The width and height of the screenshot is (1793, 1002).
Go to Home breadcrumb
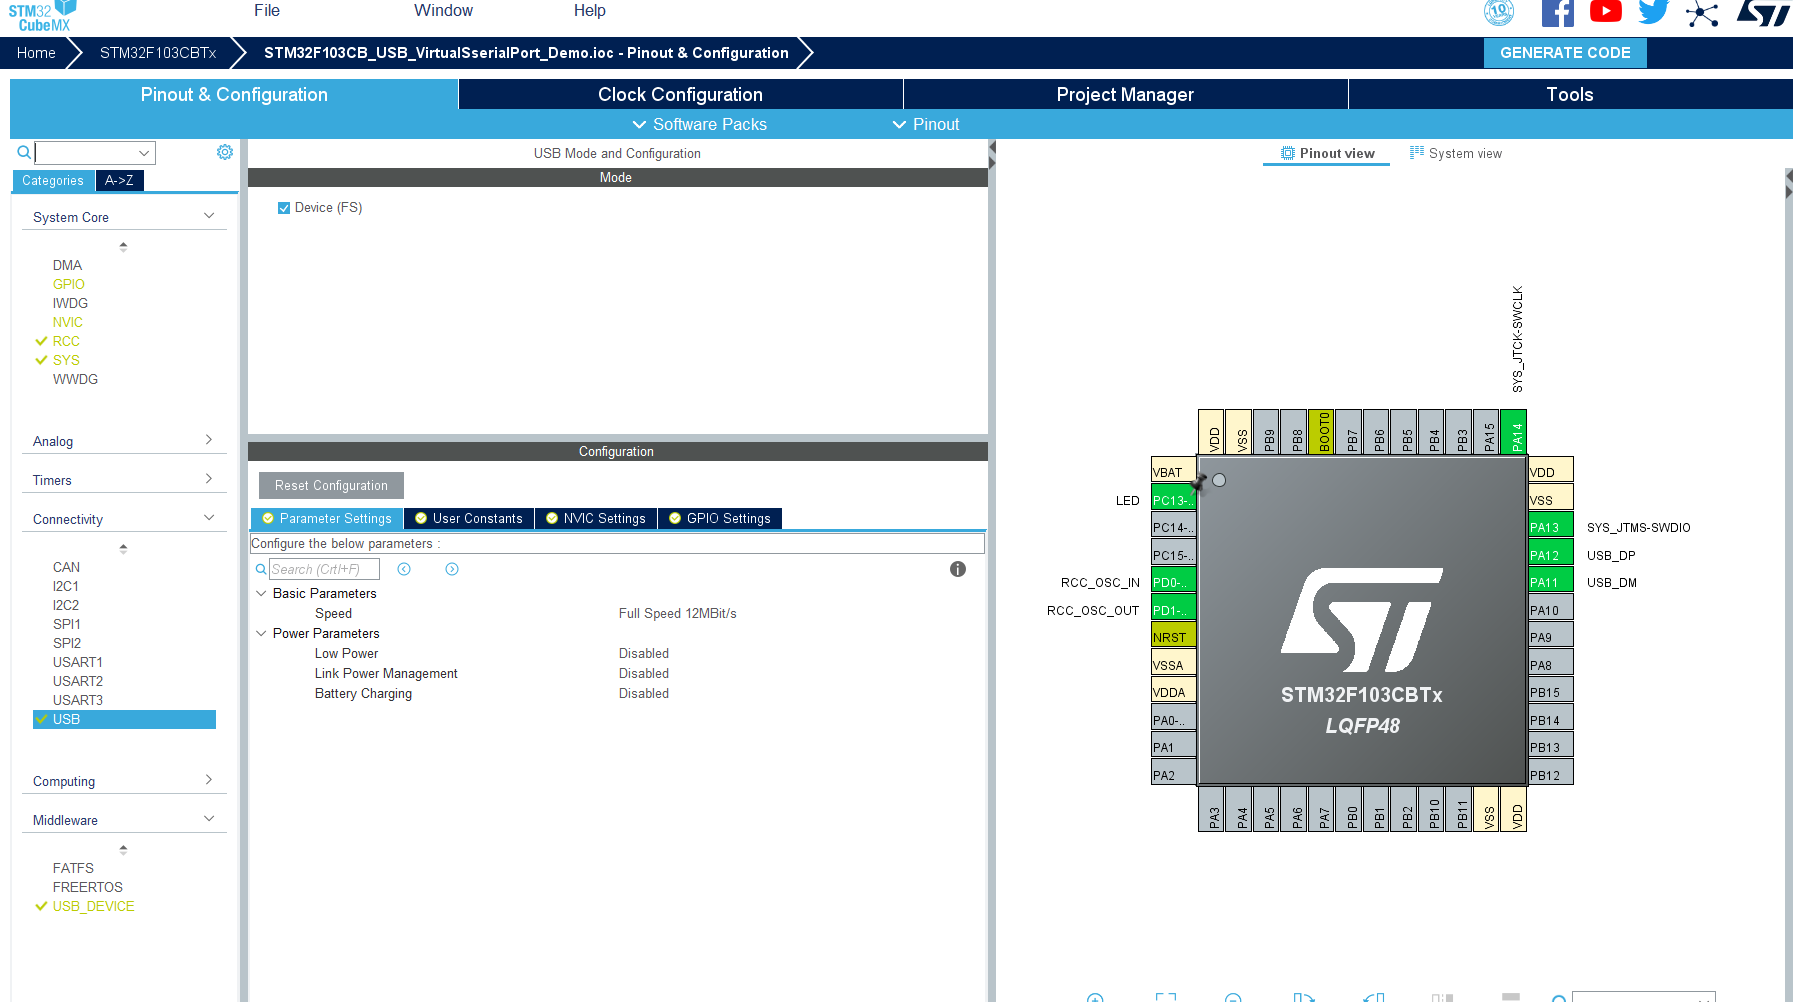point(36,53)
